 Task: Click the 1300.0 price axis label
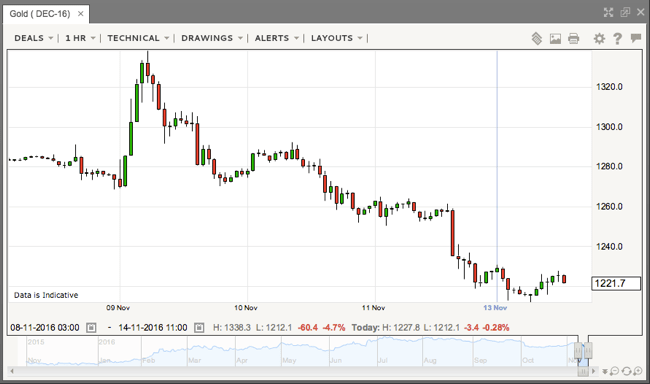click(609, 127)
